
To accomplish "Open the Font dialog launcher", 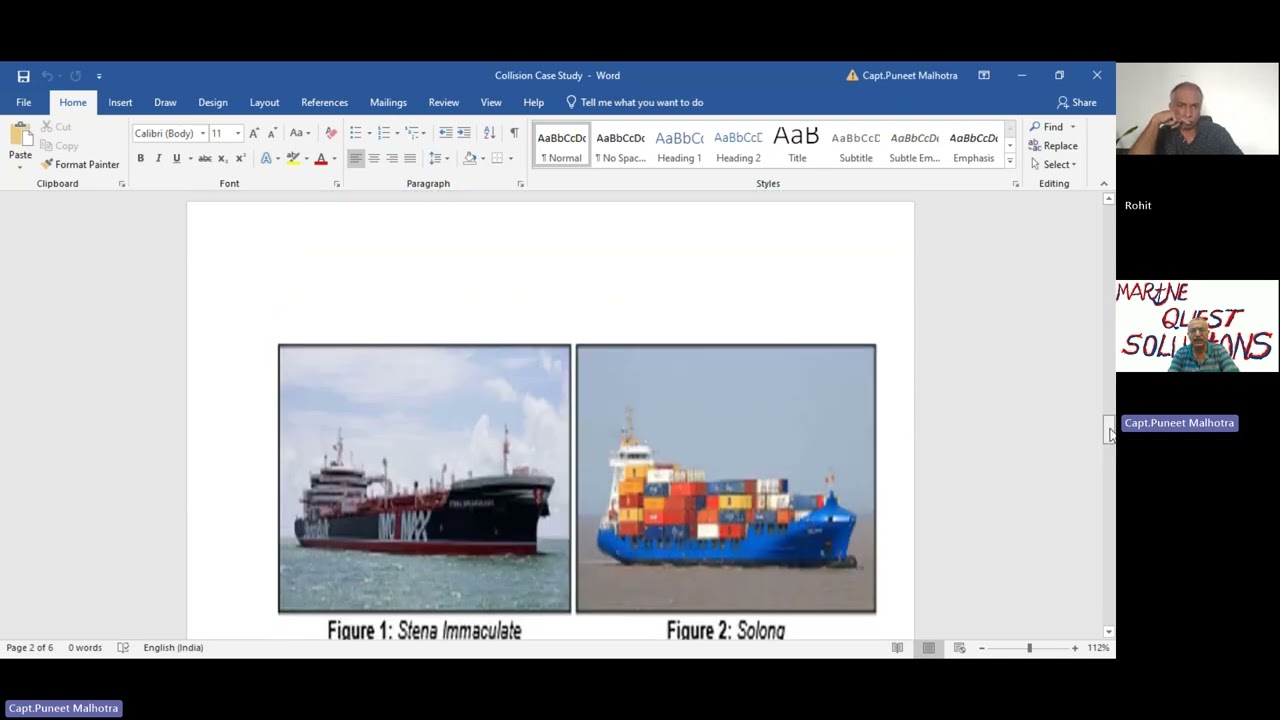I will point(337,184).
